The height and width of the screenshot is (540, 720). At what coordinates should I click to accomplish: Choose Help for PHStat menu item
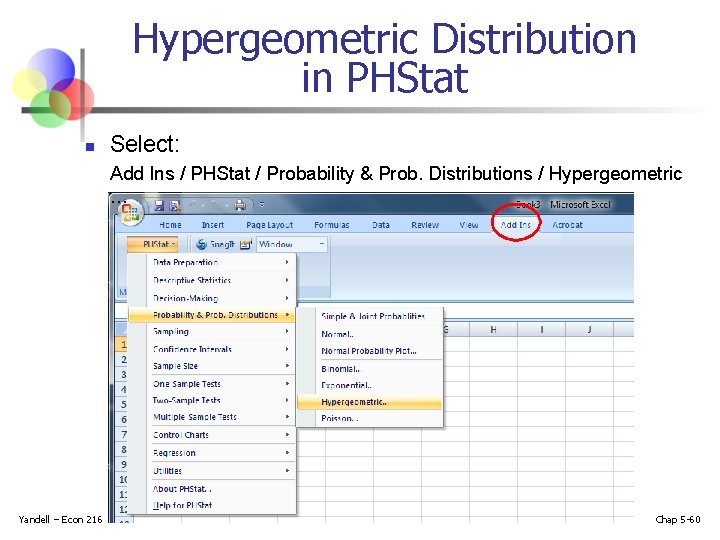click(212, 505)
